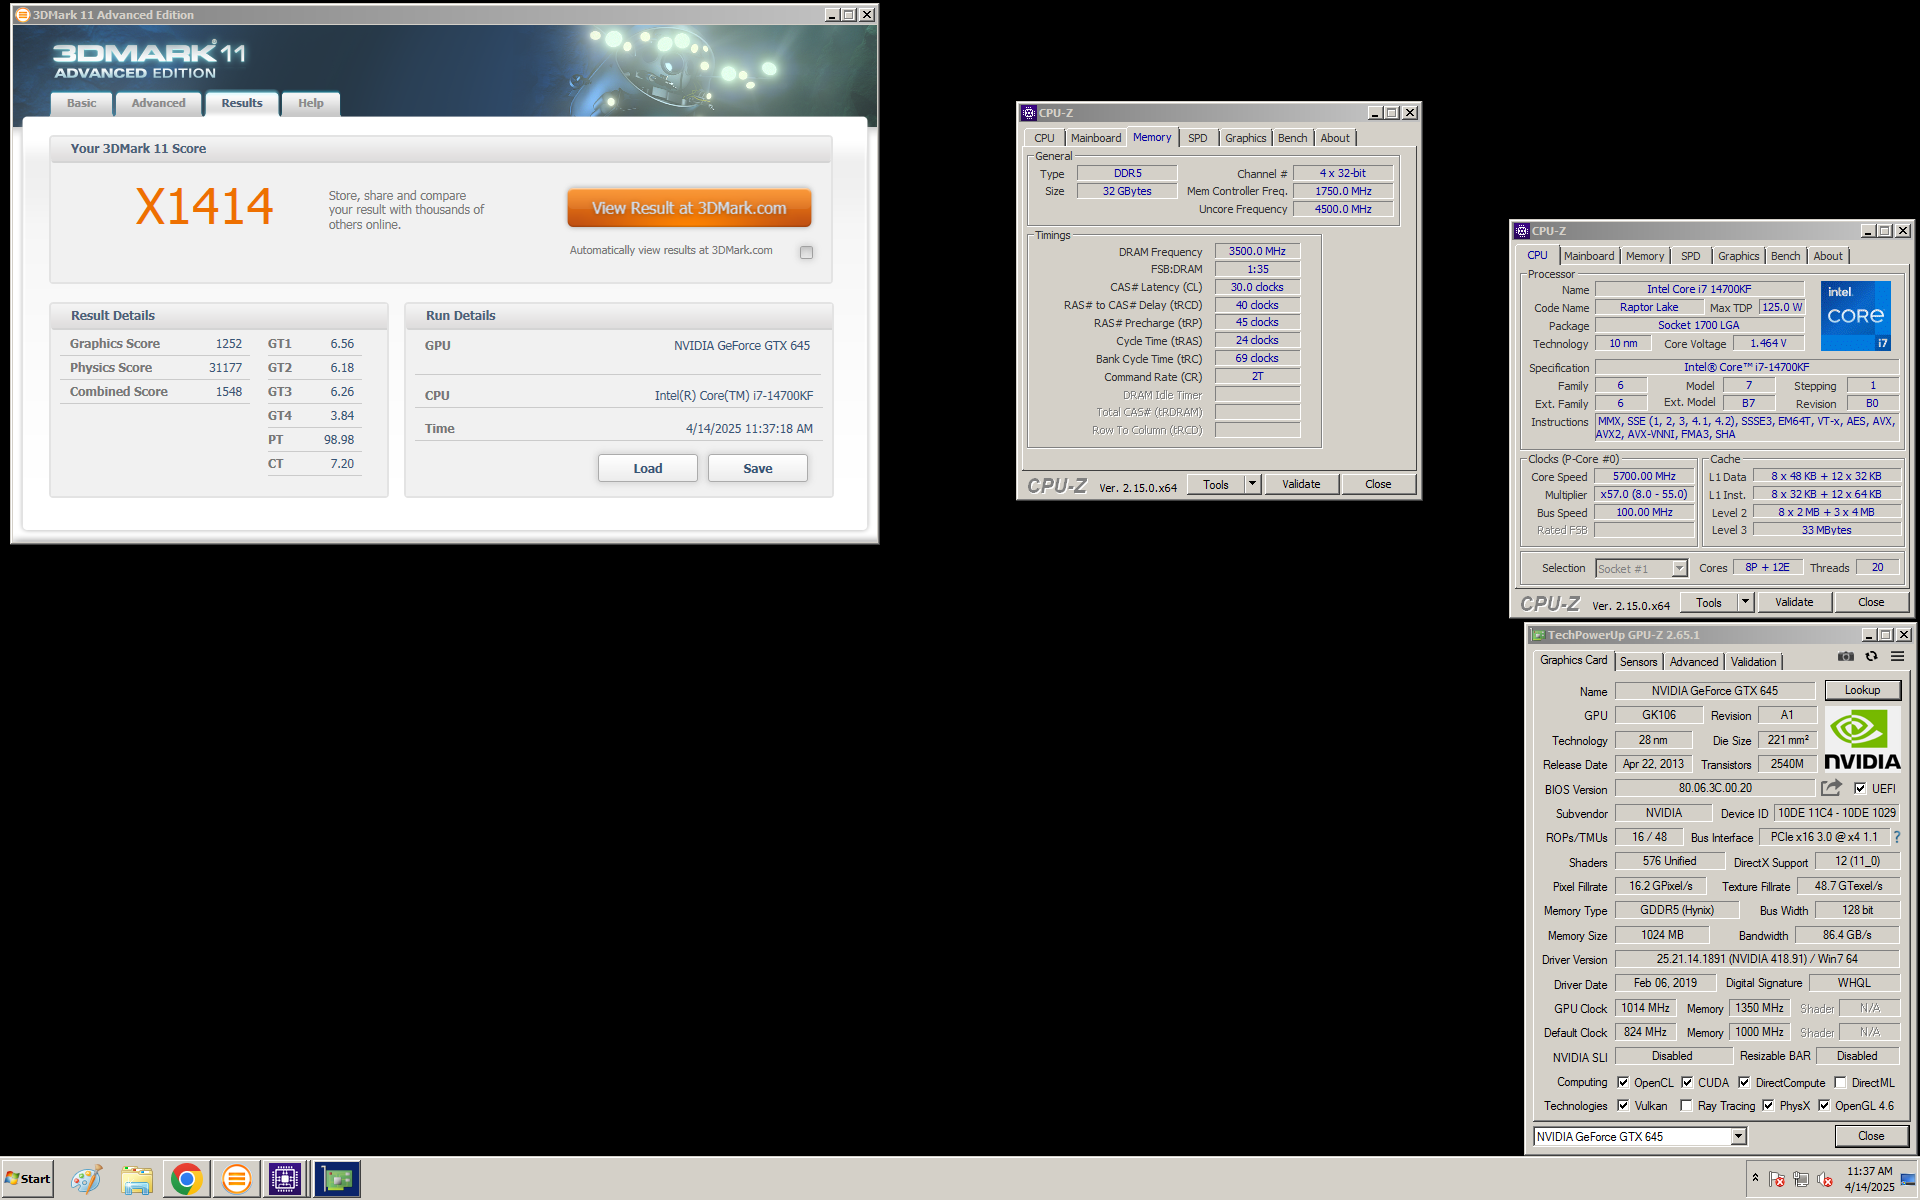The width and height of the screenshot is (1920, 1200).
Task: Switch to CPU-Z taskbar icon
Action: coord(285,1180)
